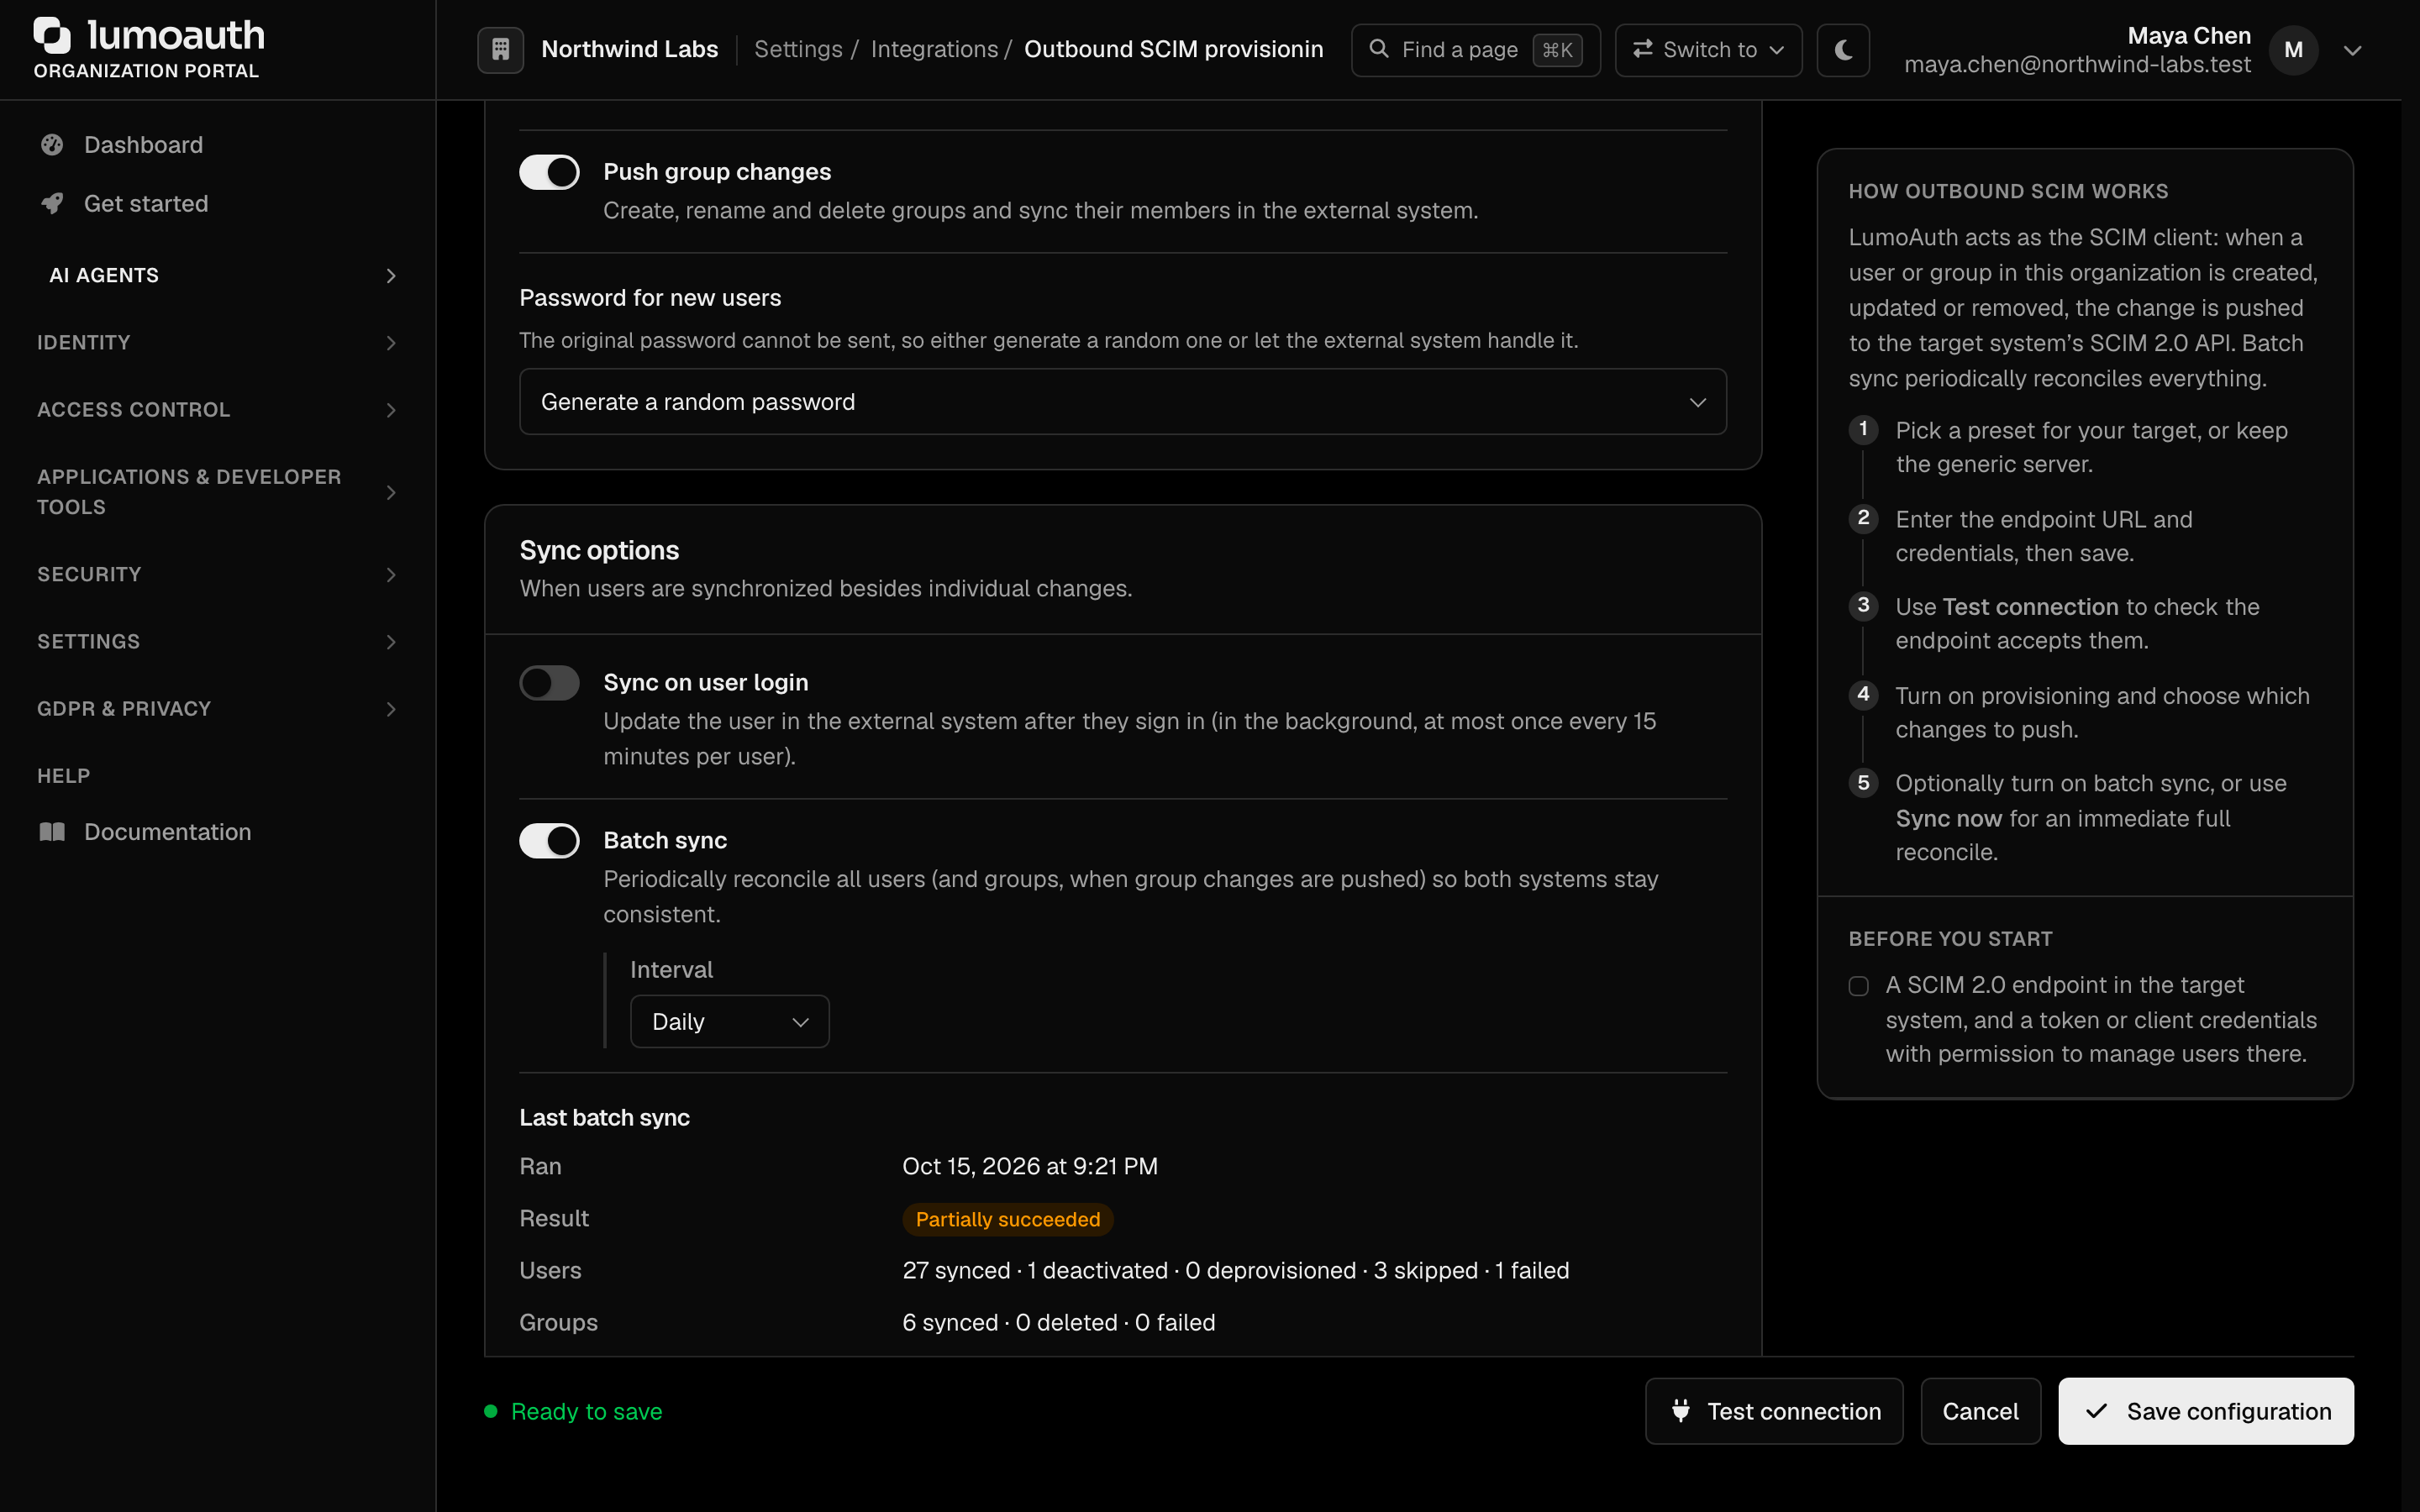This screenshot has width=2420, height=1512.
Task: Expand the Security sidebar section
Action: coord(218,575)
